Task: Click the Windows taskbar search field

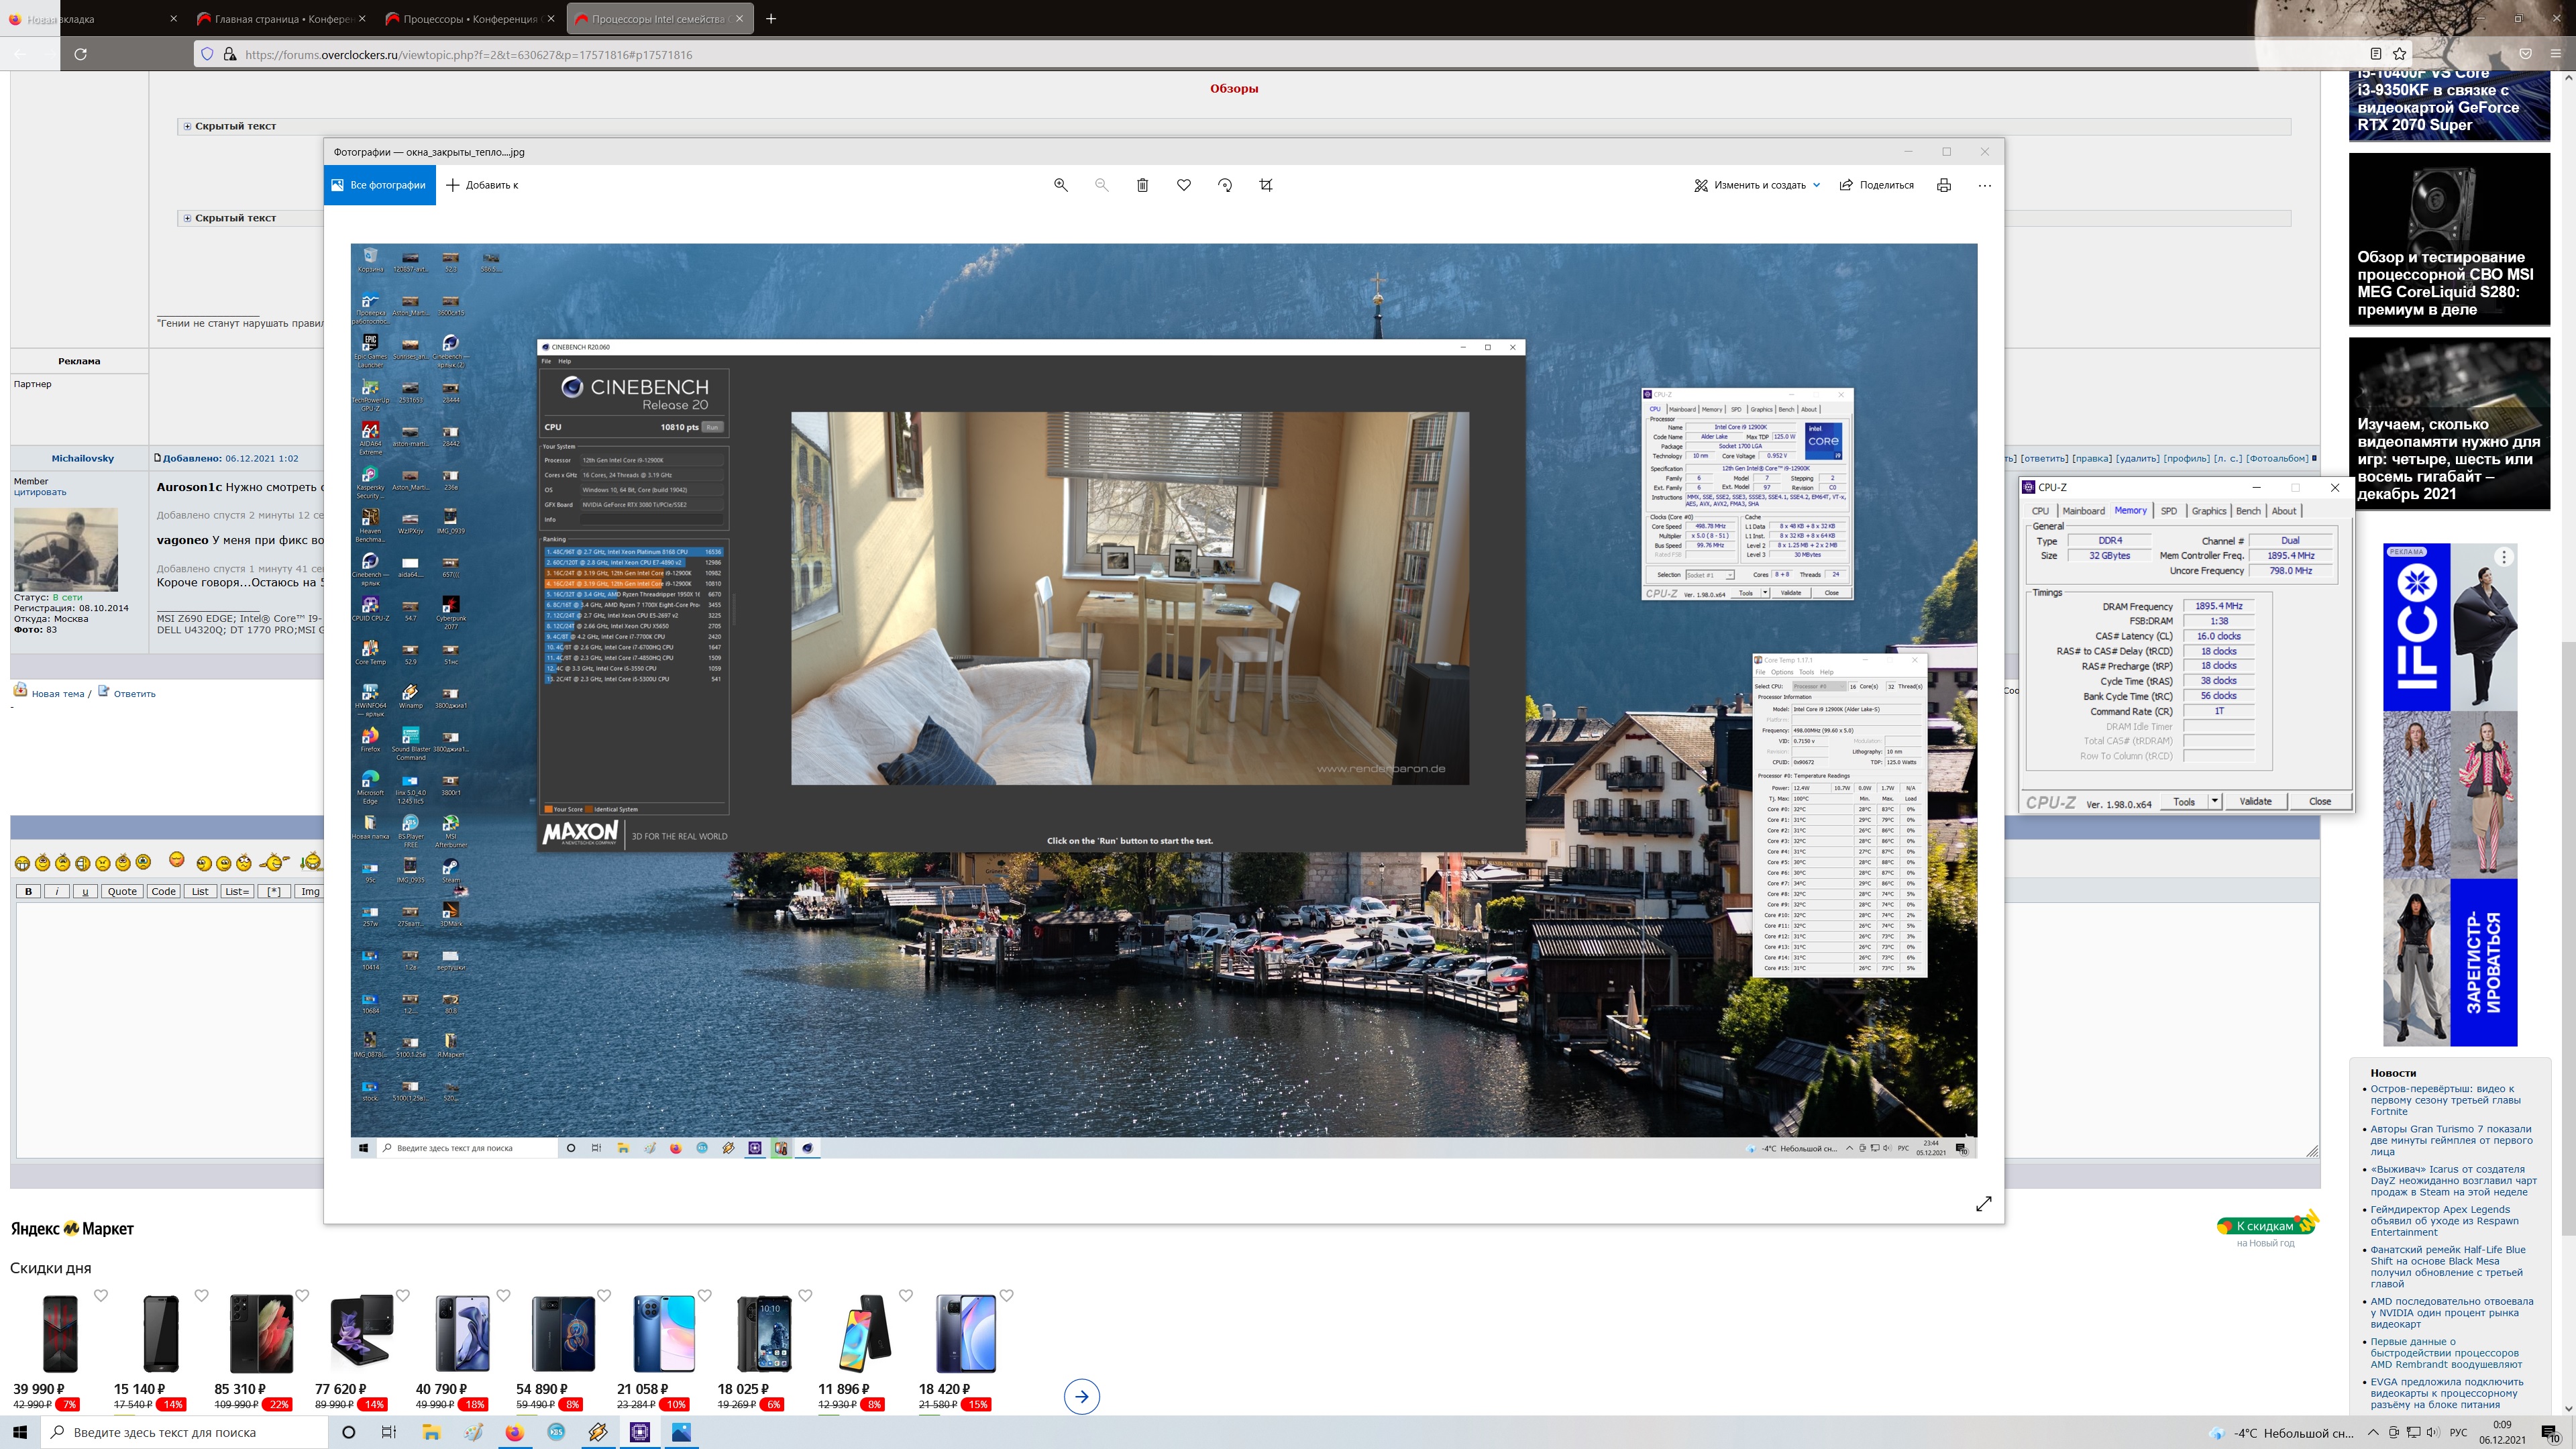Action: (185, 1432)
